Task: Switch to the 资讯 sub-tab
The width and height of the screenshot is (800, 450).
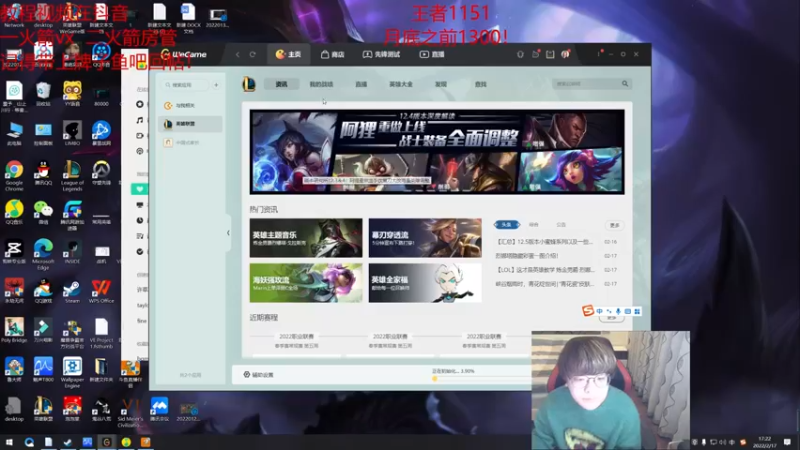Action: click(282, 84)
